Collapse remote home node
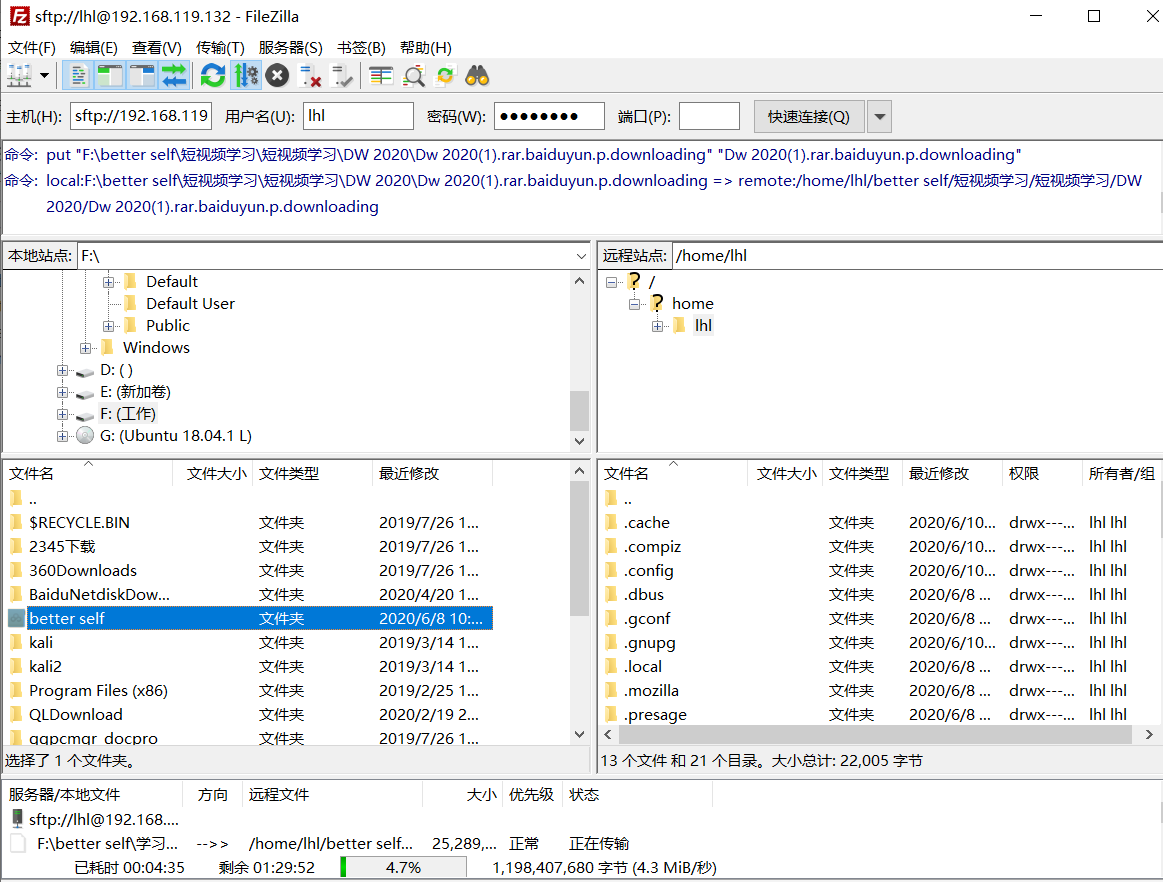1163x882 pixels. (x=634, y=304)
